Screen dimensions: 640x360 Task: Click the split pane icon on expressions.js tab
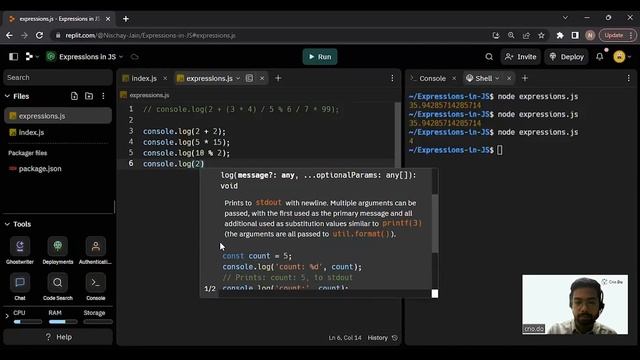249,78
